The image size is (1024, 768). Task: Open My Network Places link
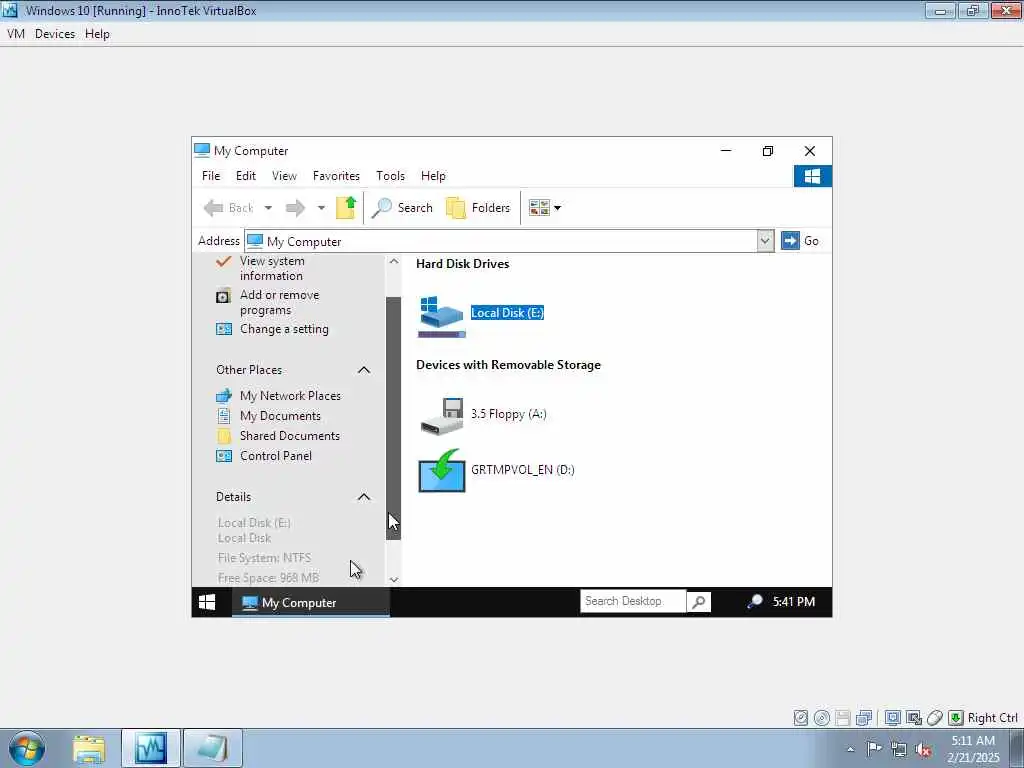pos(290,396)
